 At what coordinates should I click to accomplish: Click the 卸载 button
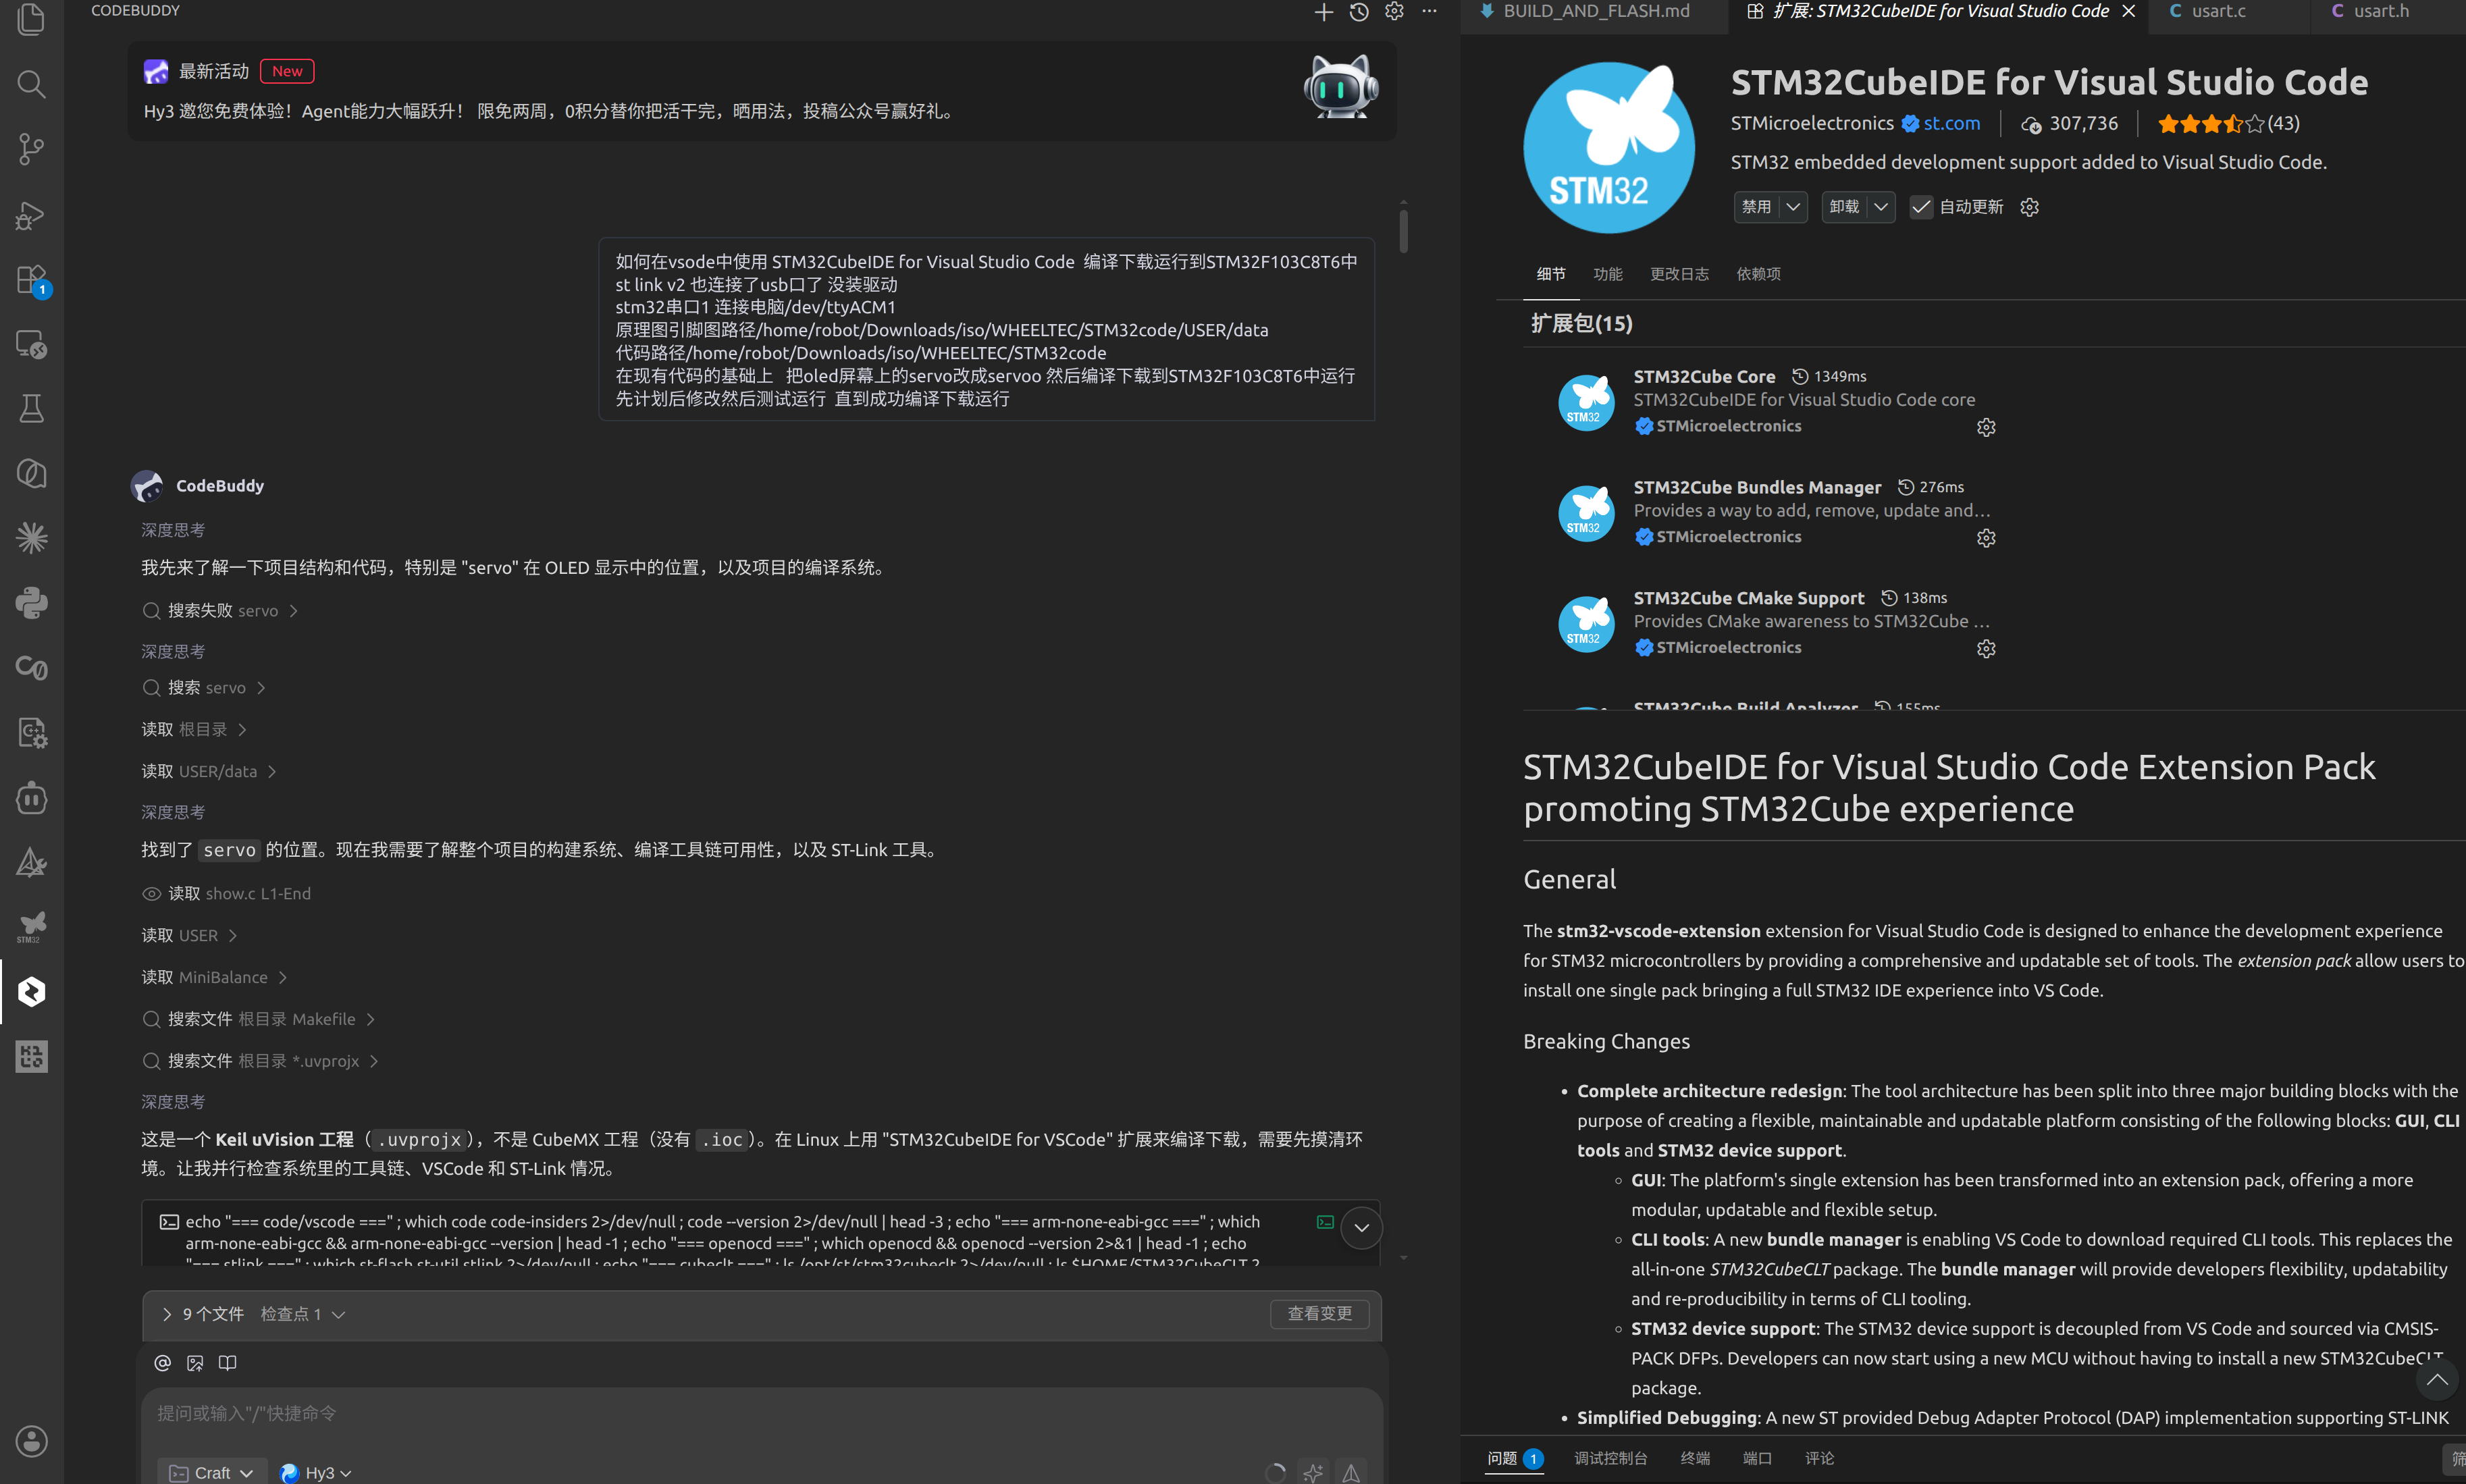tap(1844, 207)
